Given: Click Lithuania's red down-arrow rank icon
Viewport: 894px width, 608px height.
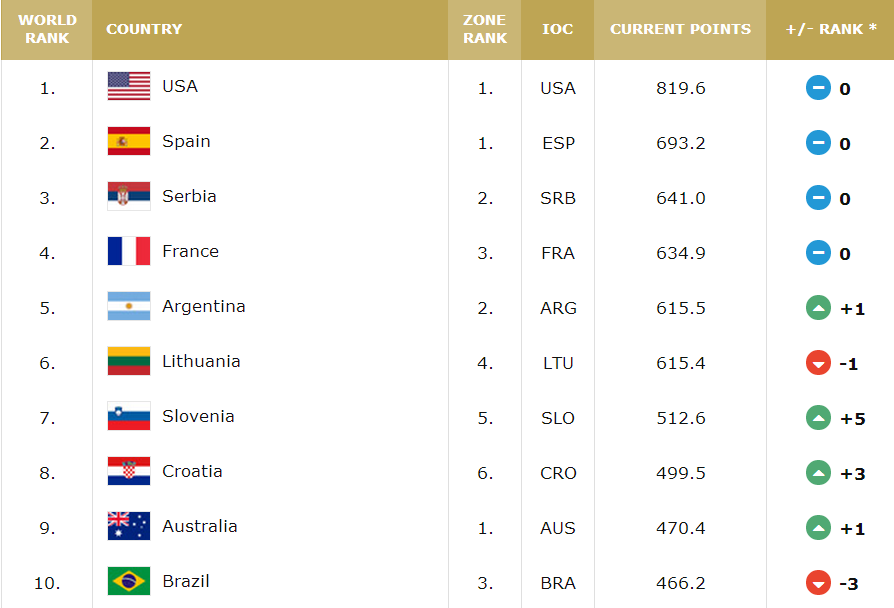Looking at the screenshot, I should click(x=818, y=363).
